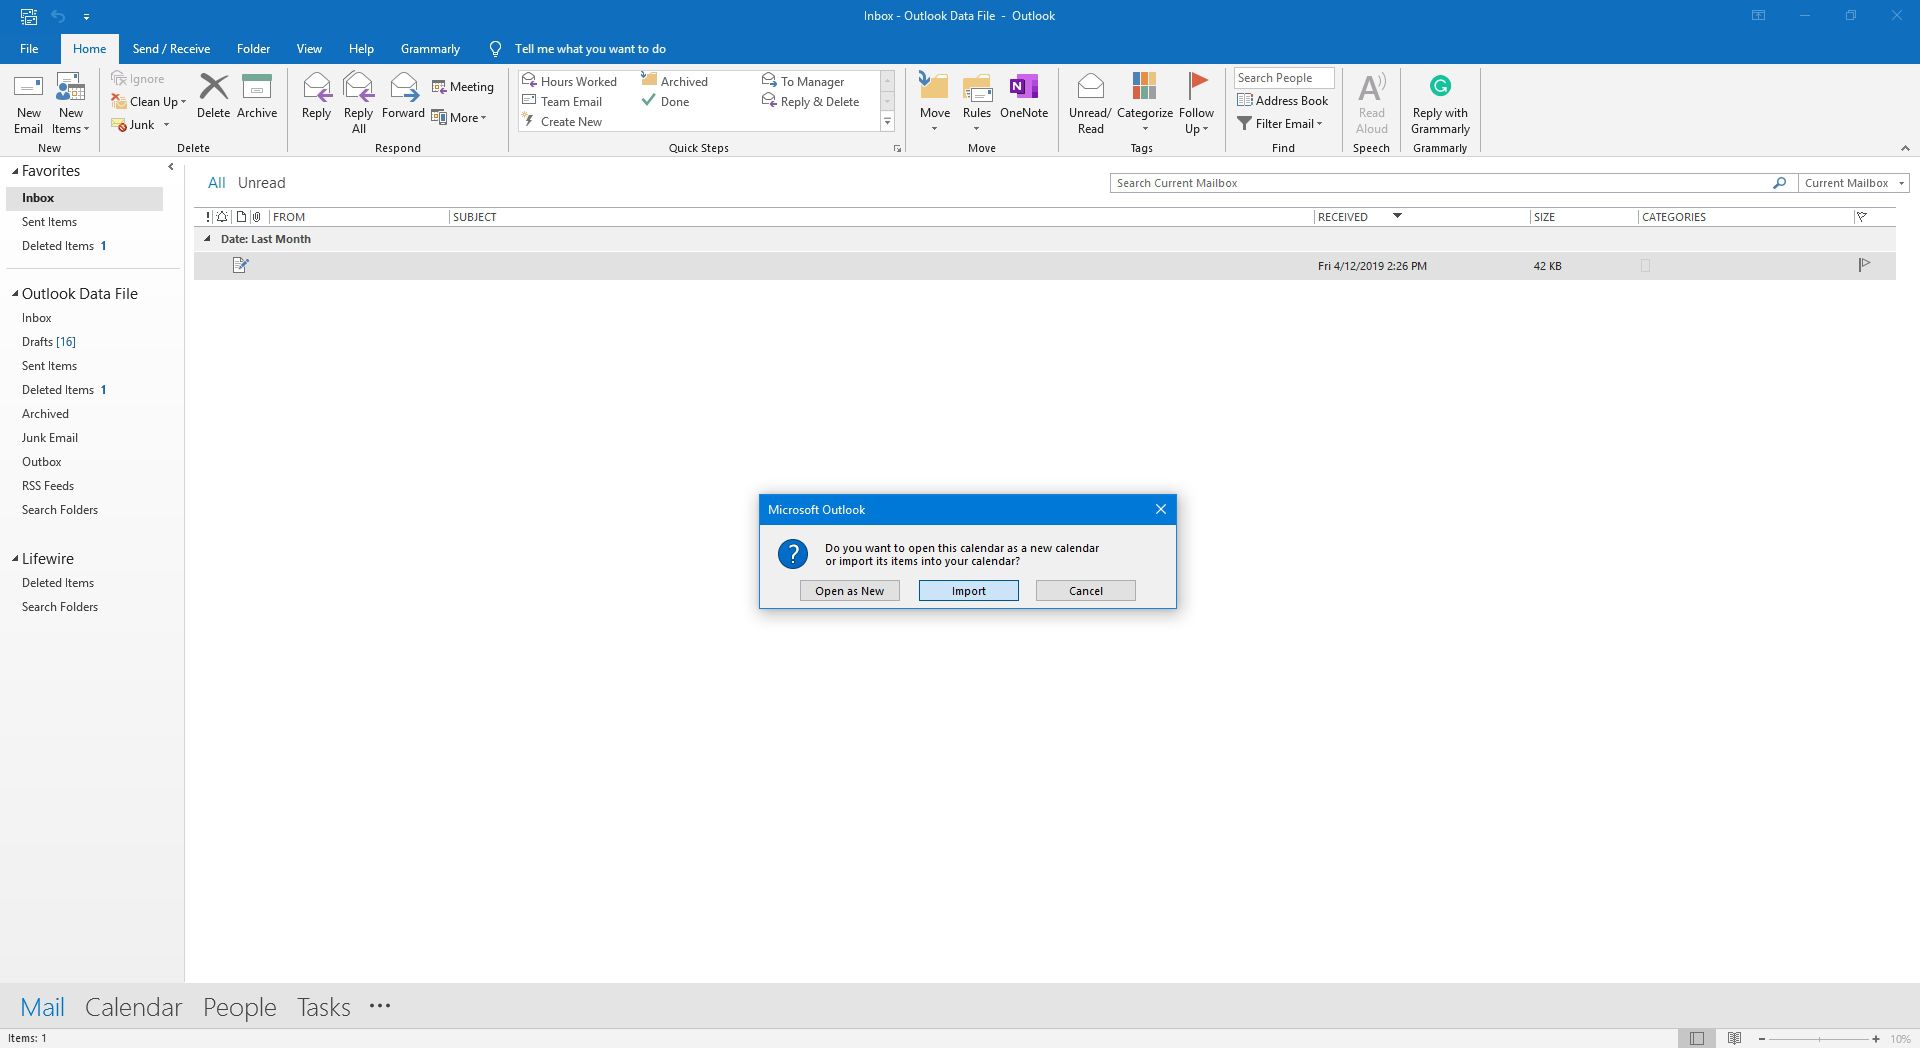
Task: Click into the Search People field
Action: point(1283,78)
